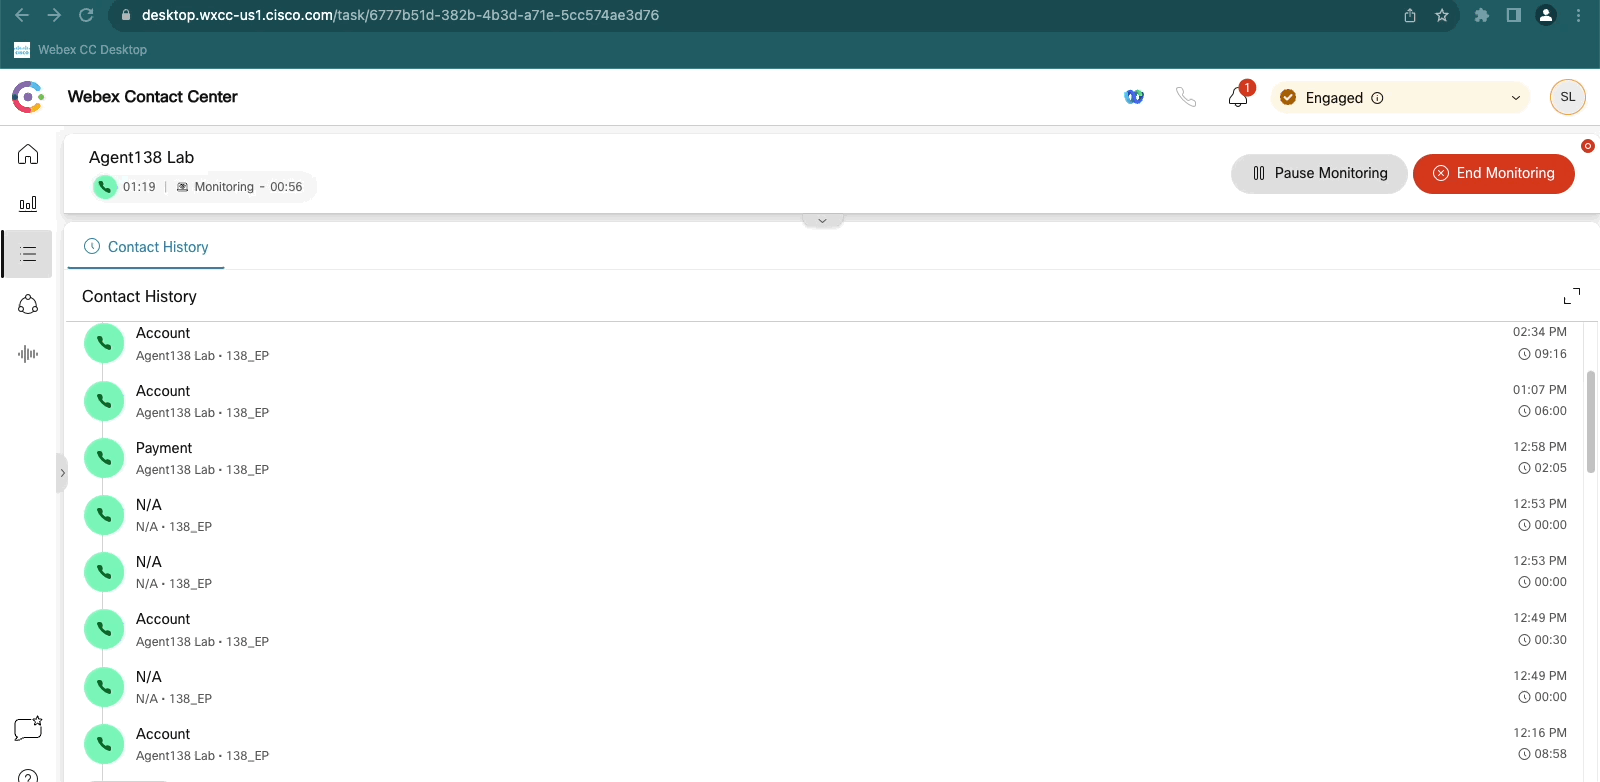Click the notifications bell icon
Screen dimensions: 1600x782
click(x=1238, y=97)
